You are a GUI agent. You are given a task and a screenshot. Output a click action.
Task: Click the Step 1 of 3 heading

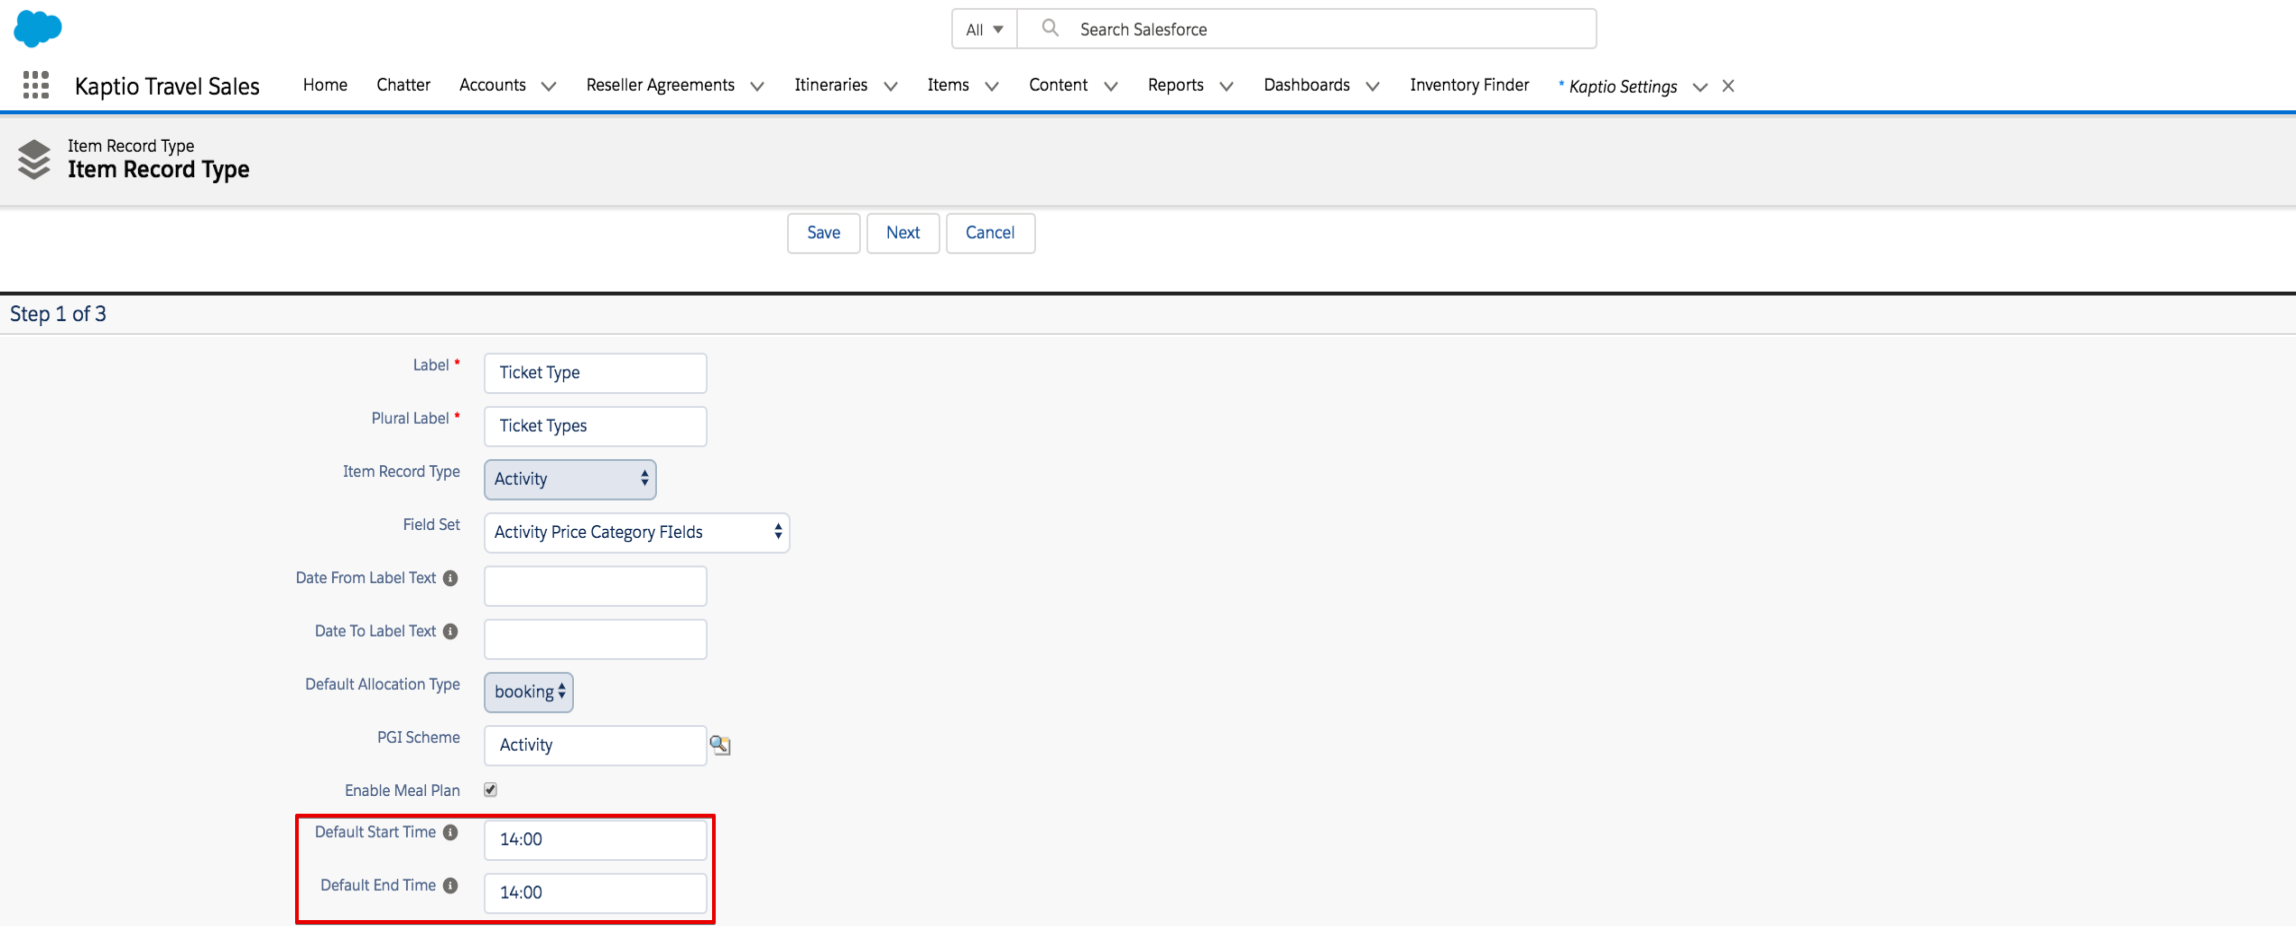(x=58, y=314)
